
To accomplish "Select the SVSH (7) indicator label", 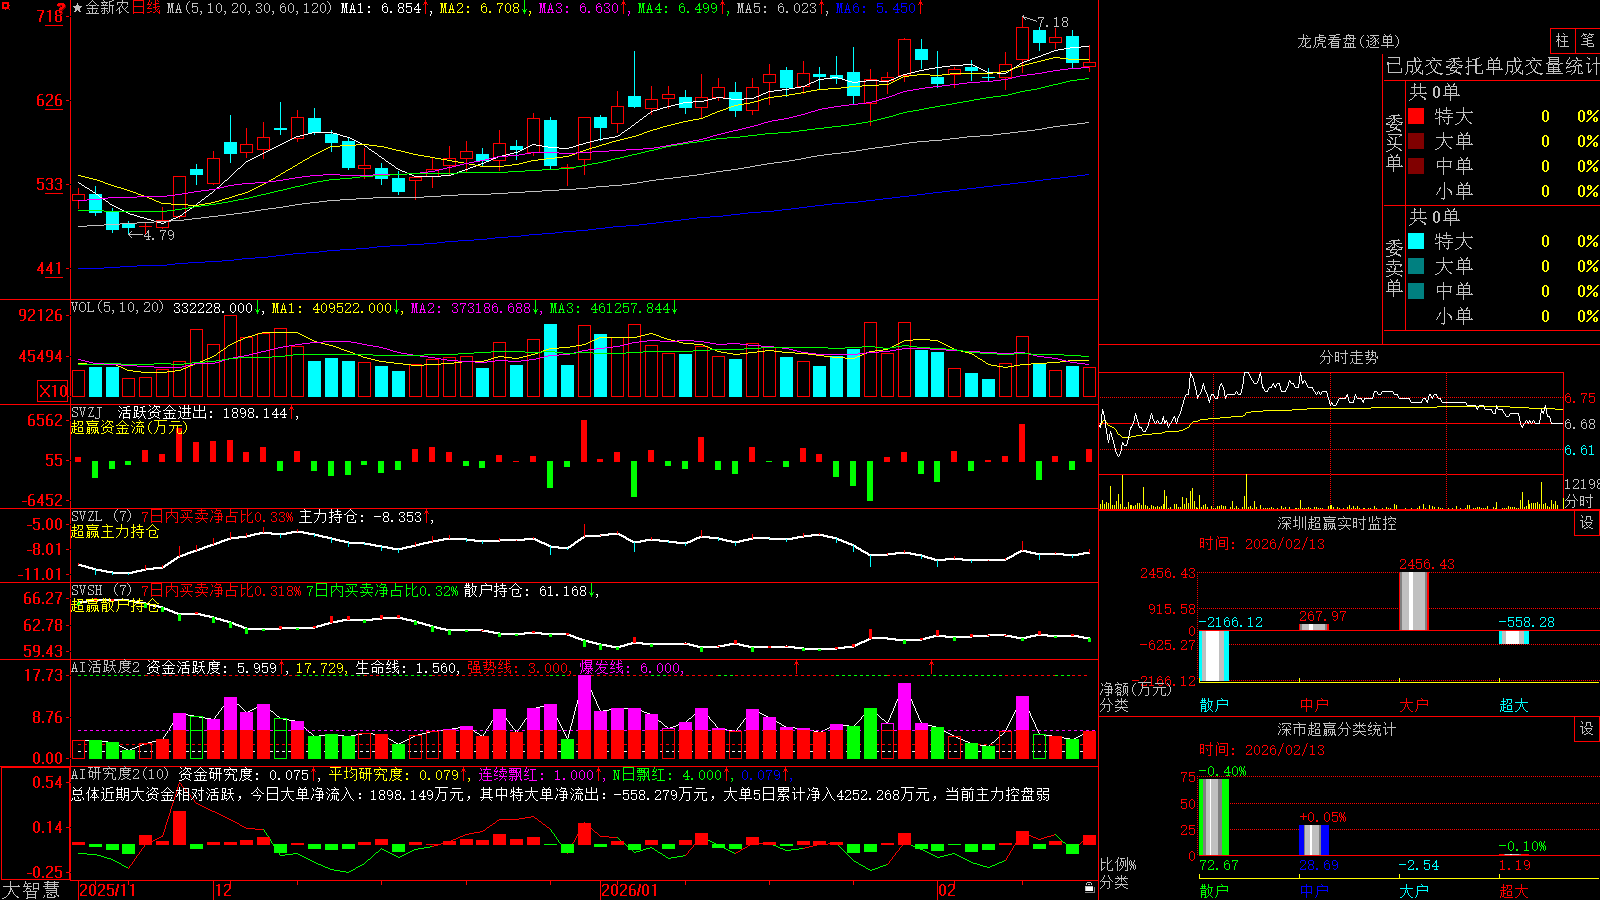I will pos(101,591).
